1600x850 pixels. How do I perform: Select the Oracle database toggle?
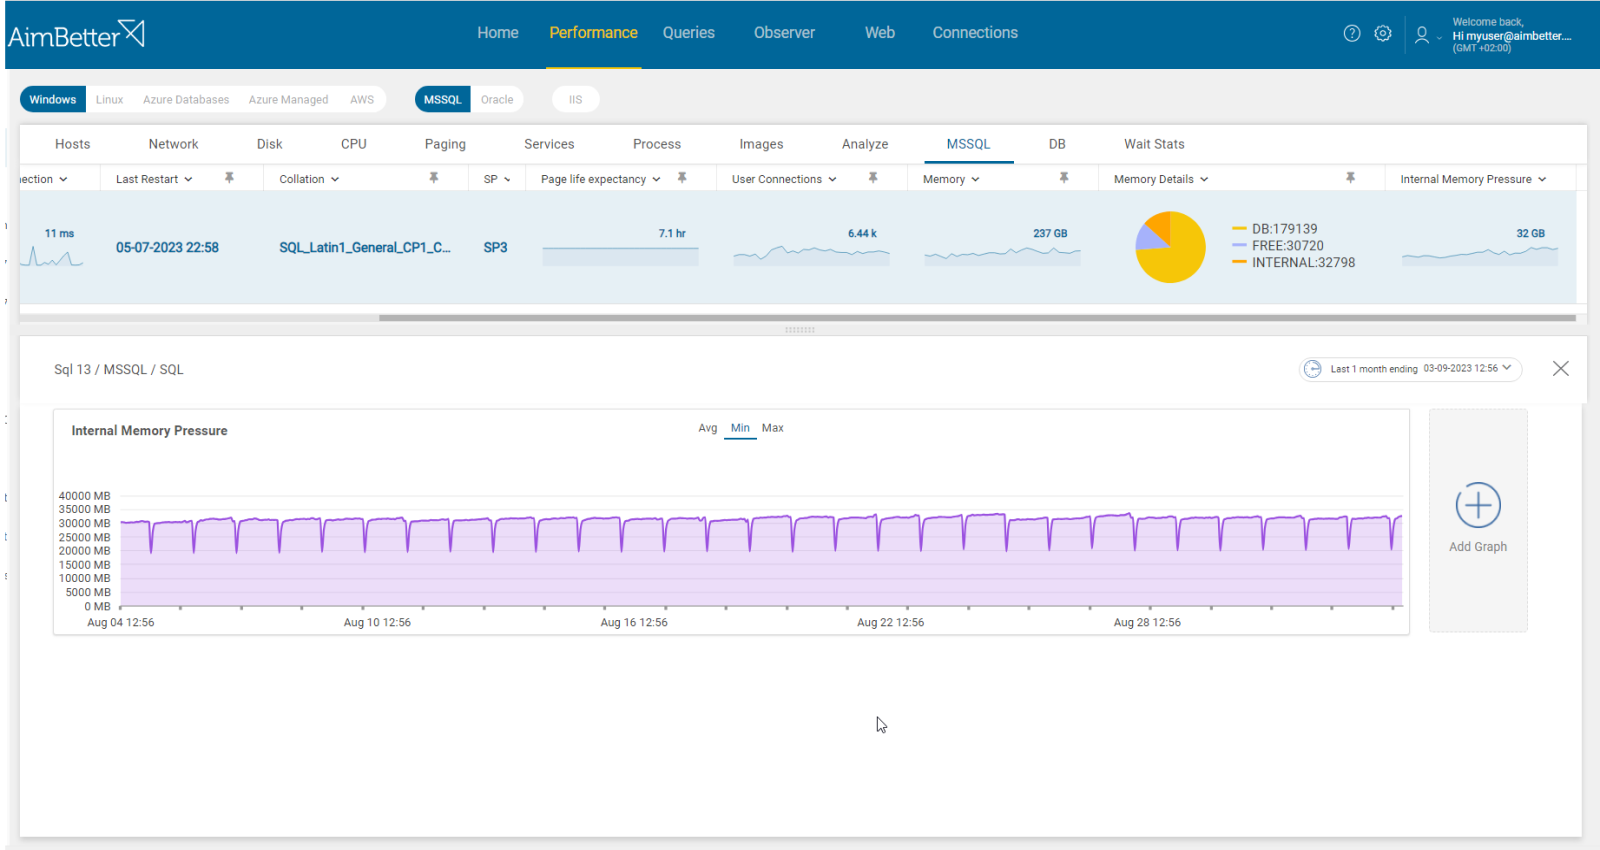click(x=497, y=99)
